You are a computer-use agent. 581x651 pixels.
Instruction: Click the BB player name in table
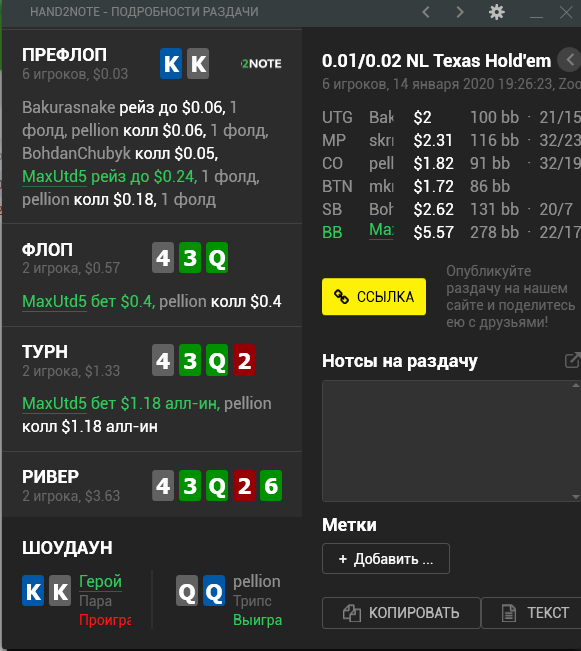381,230
